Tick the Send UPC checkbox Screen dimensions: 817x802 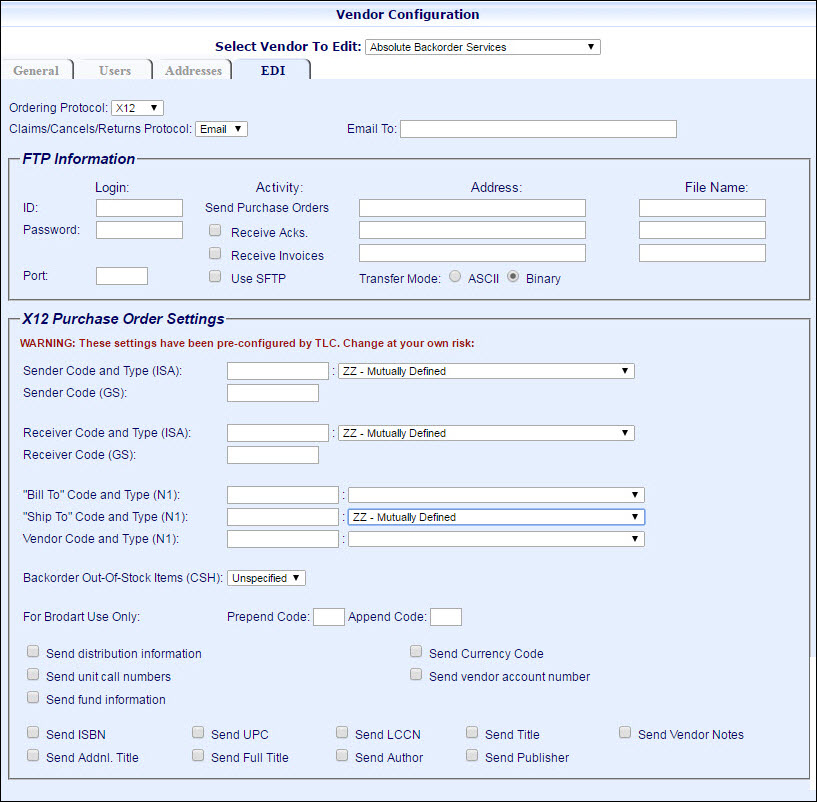[x=198, y=732]
